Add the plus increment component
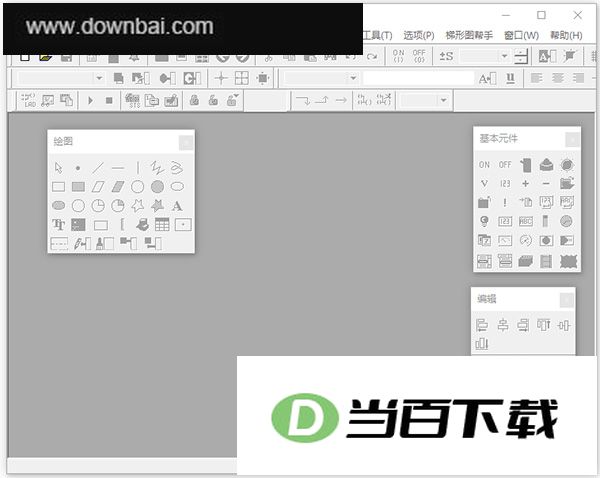 tap(525, 184)
